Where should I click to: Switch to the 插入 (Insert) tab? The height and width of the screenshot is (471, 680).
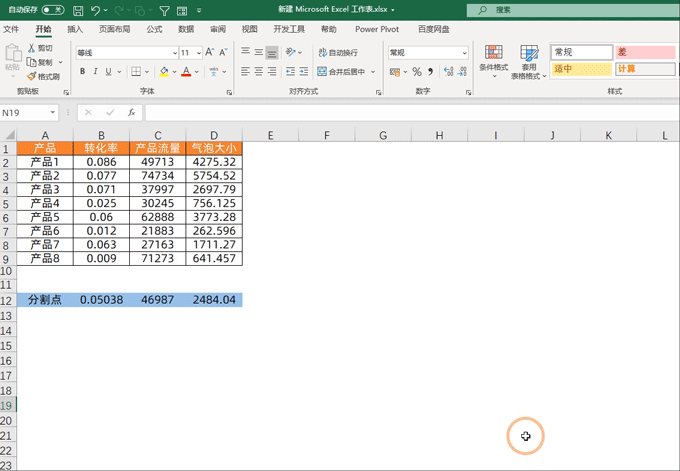click(75, 30)
